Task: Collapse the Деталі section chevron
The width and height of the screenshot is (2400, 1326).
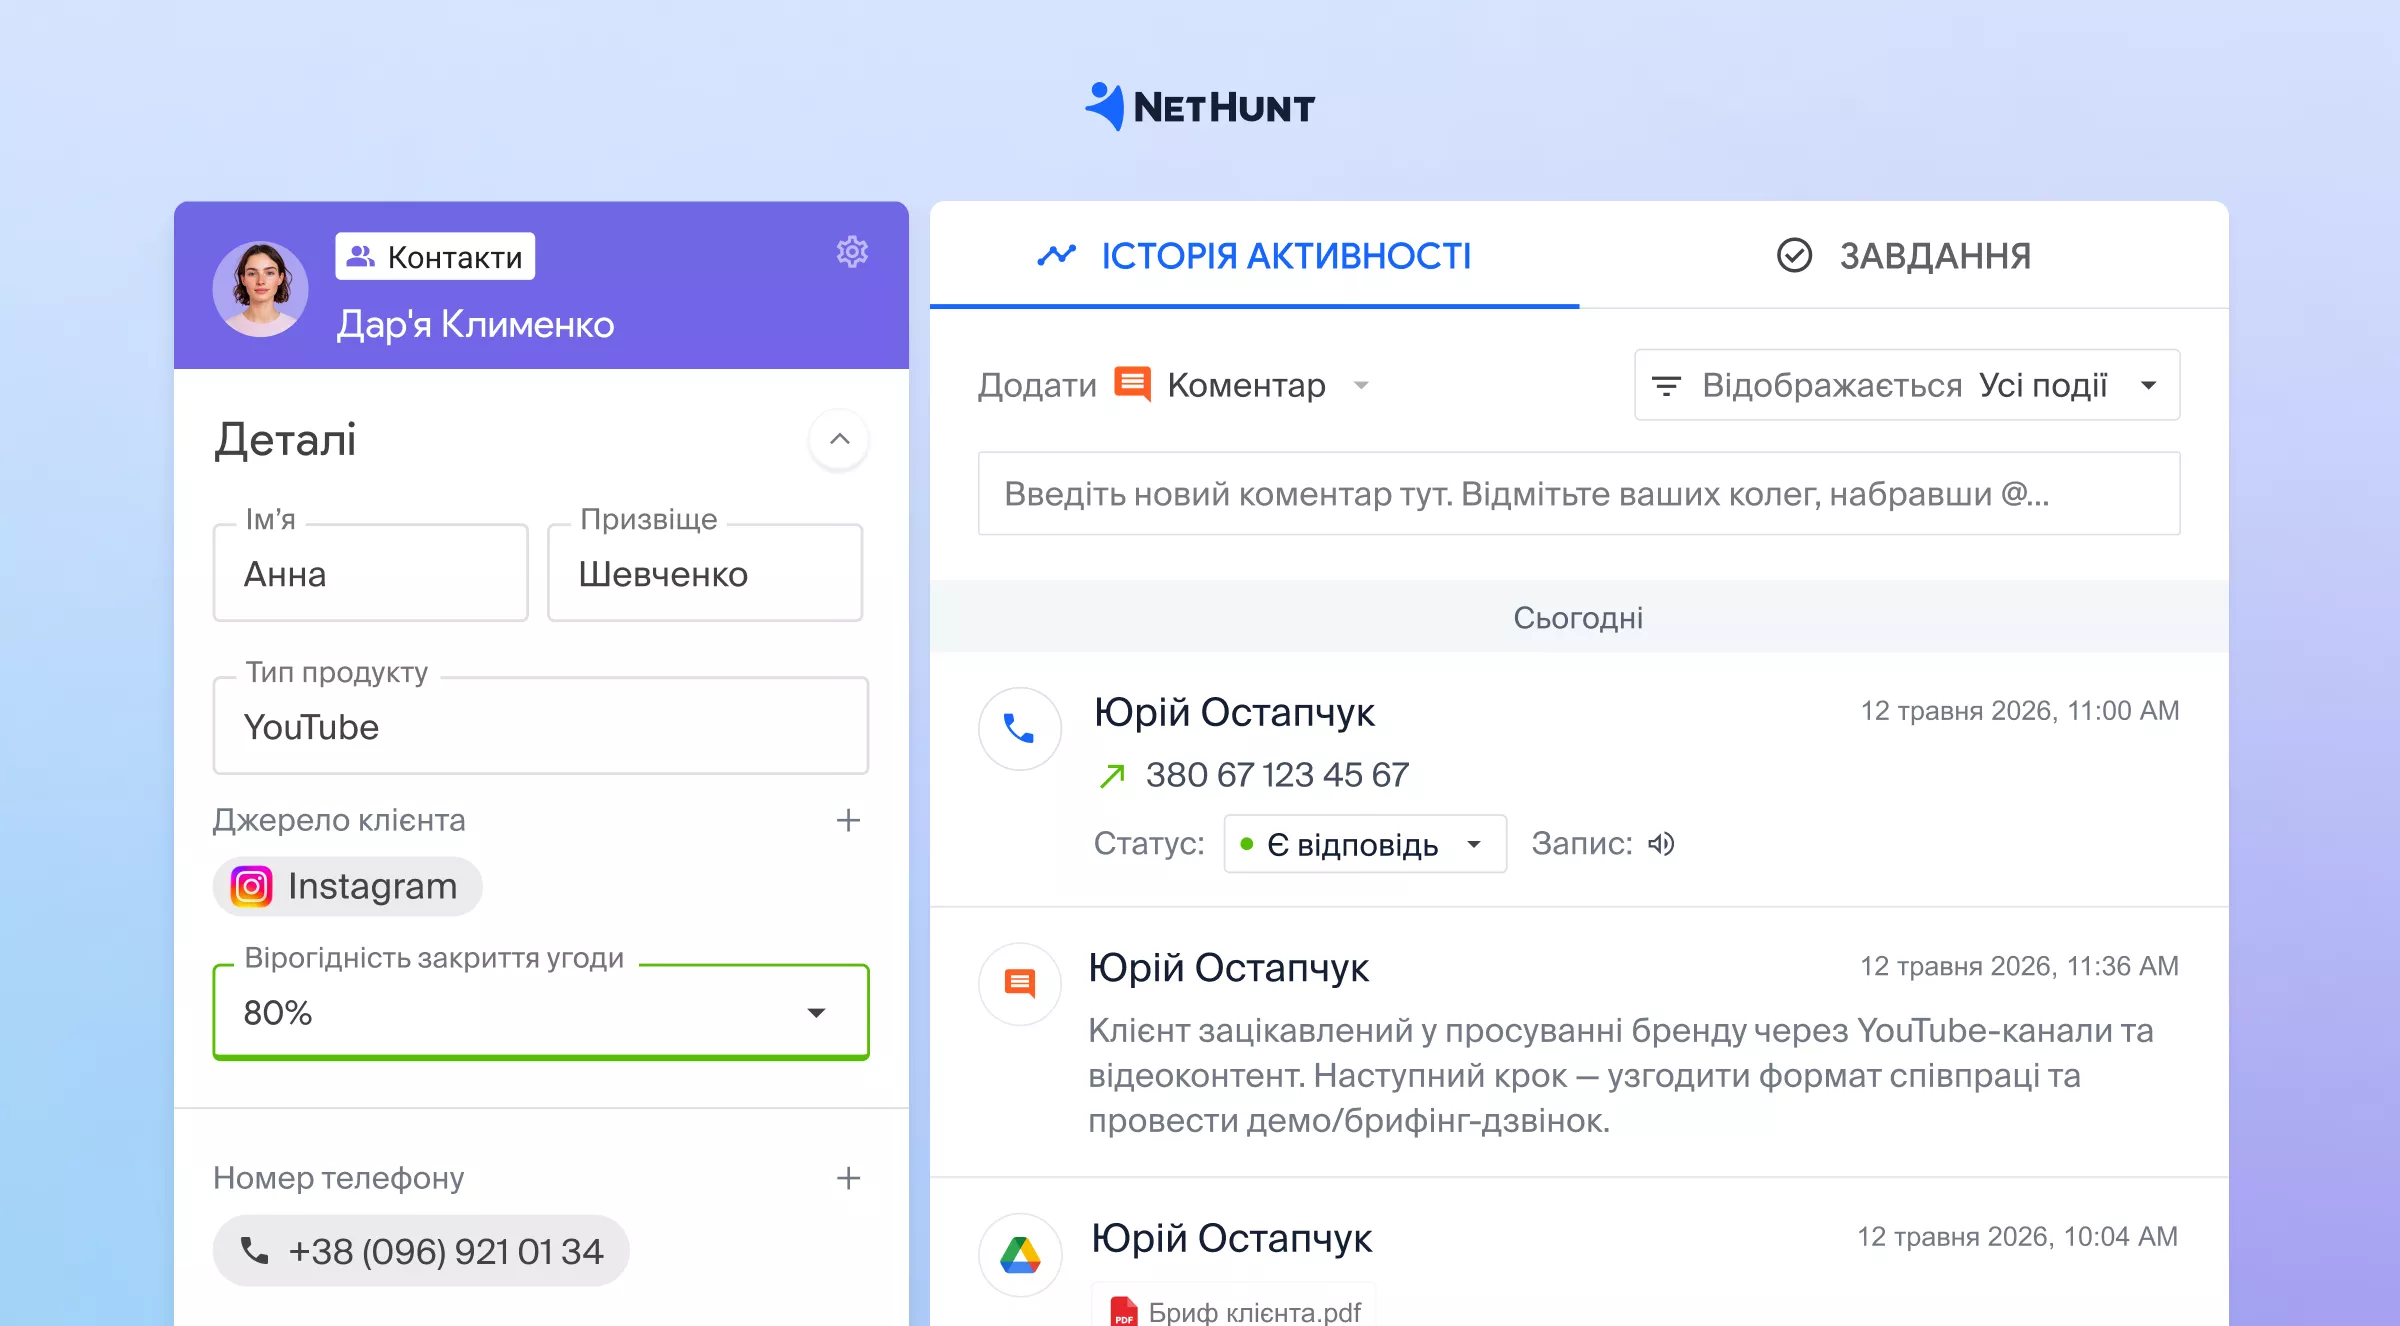Action: (840, 439)
